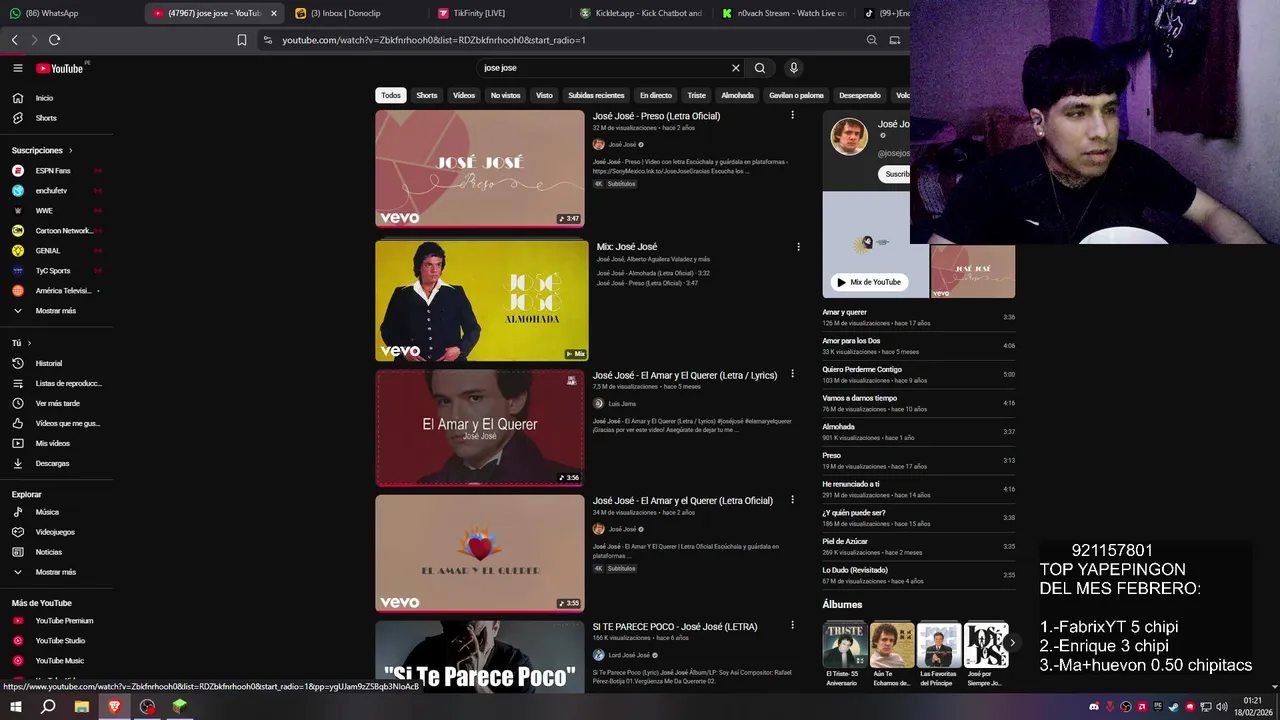
Task: Play Lo Dudo (Revisitado) from the list
Action: coord(918,575)
